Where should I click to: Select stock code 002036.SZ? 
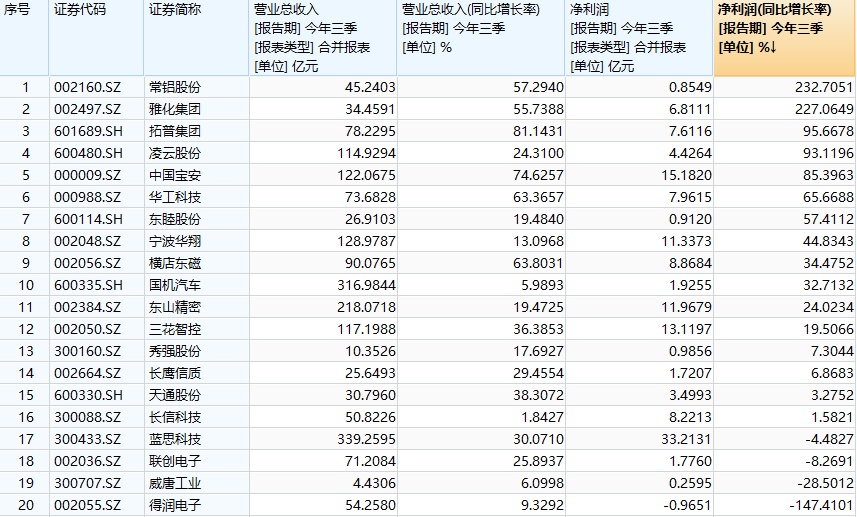[87, 461]
